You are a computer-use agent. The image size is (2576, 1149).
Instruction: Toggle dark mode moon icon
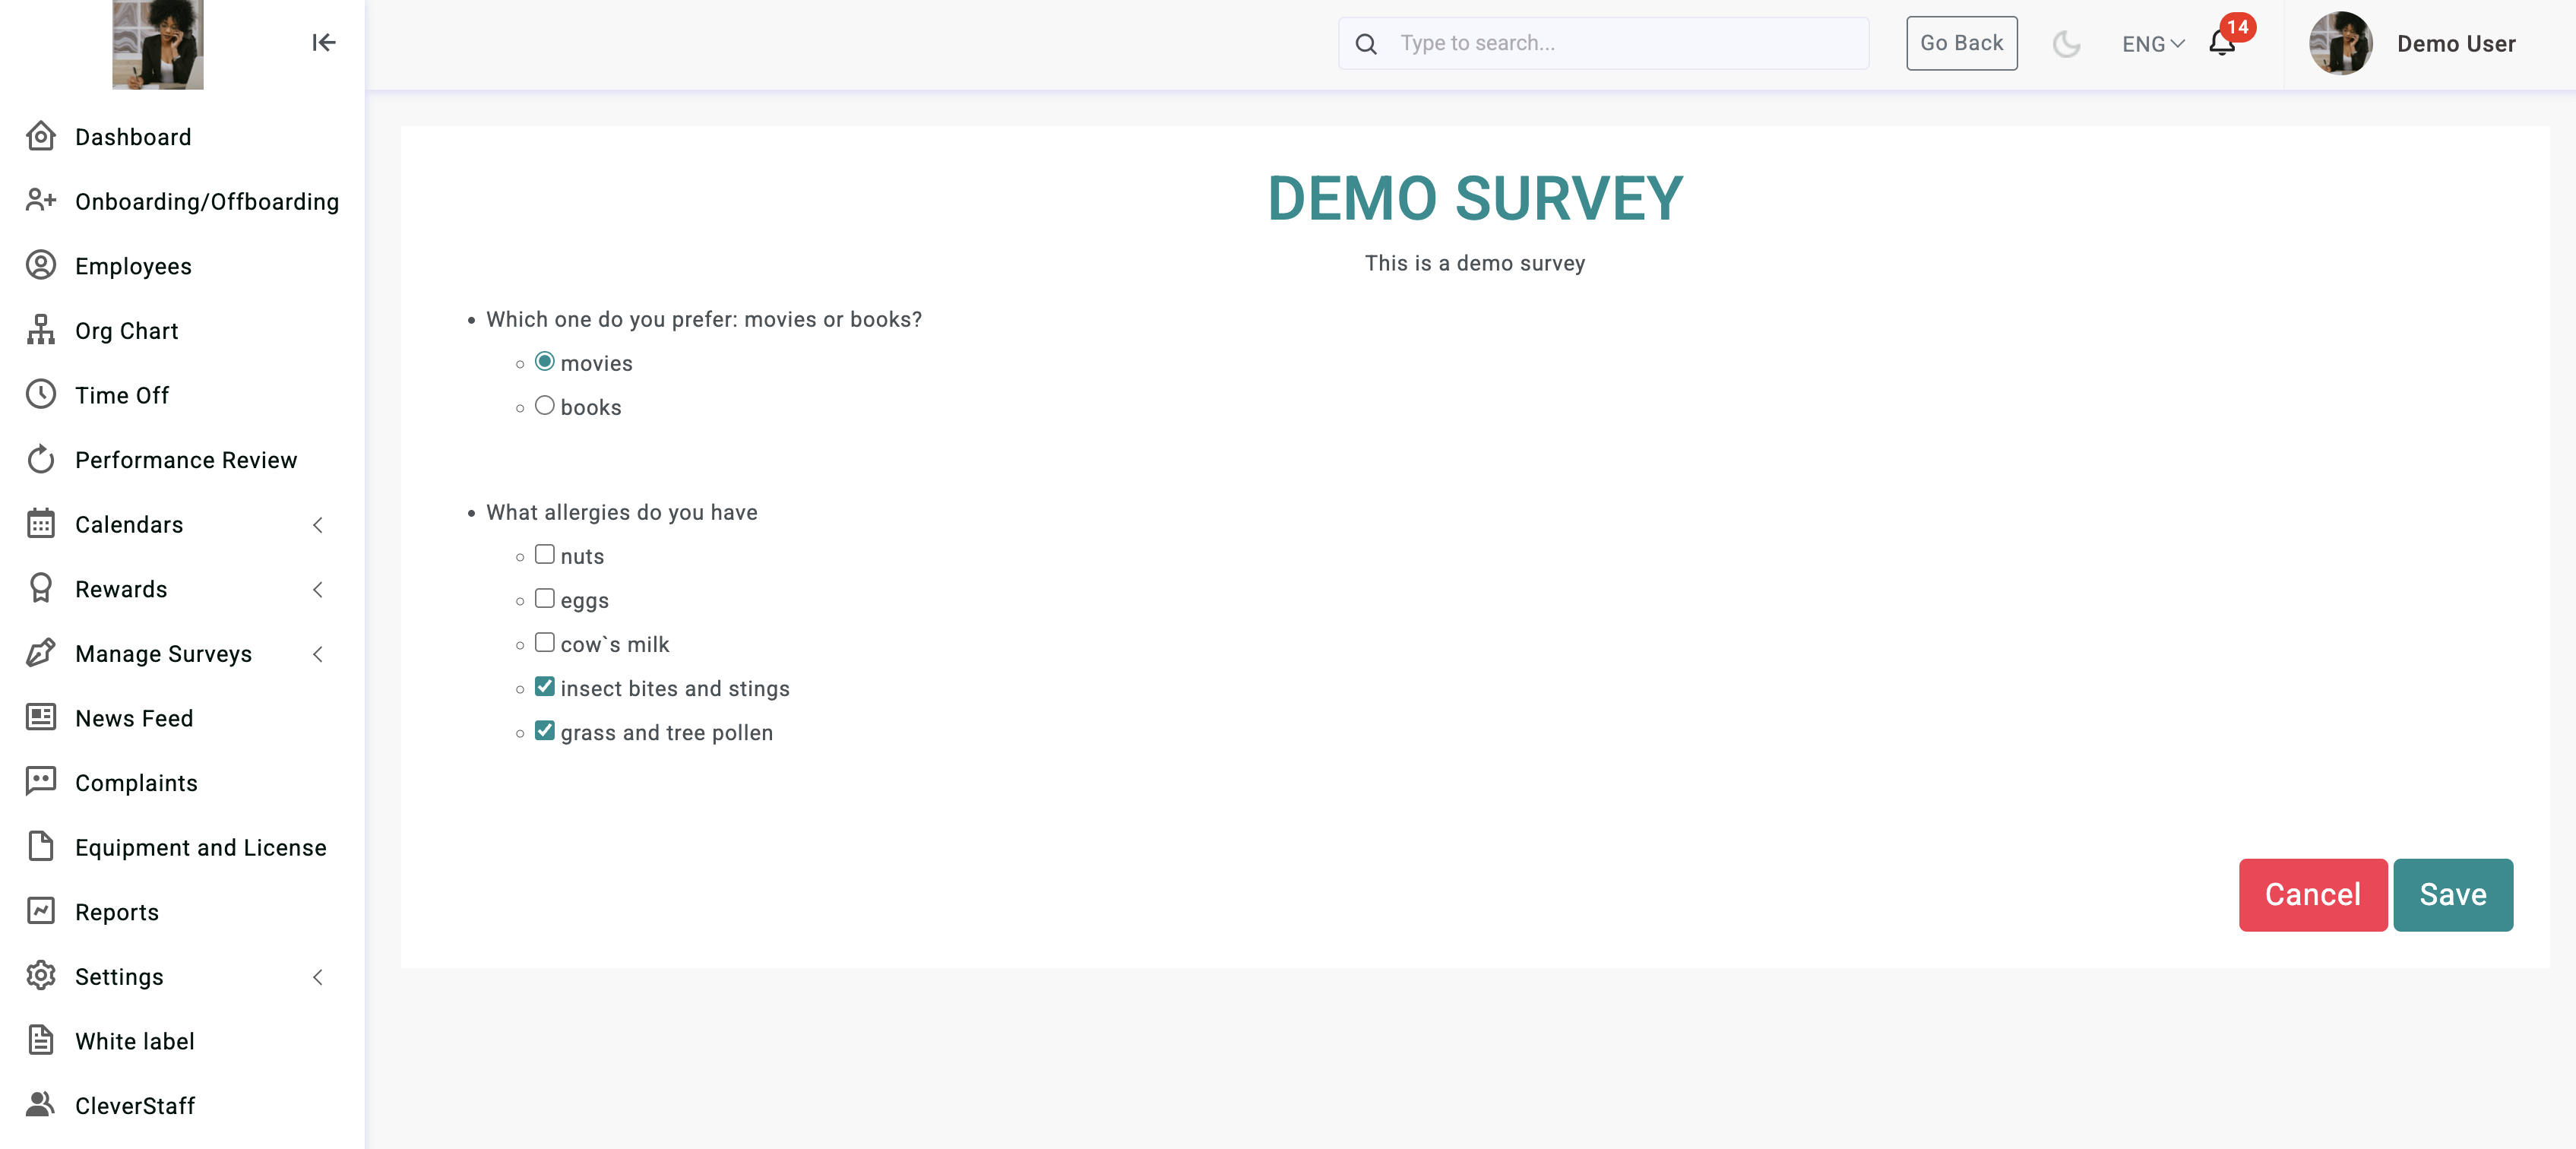pos(2066,44)
